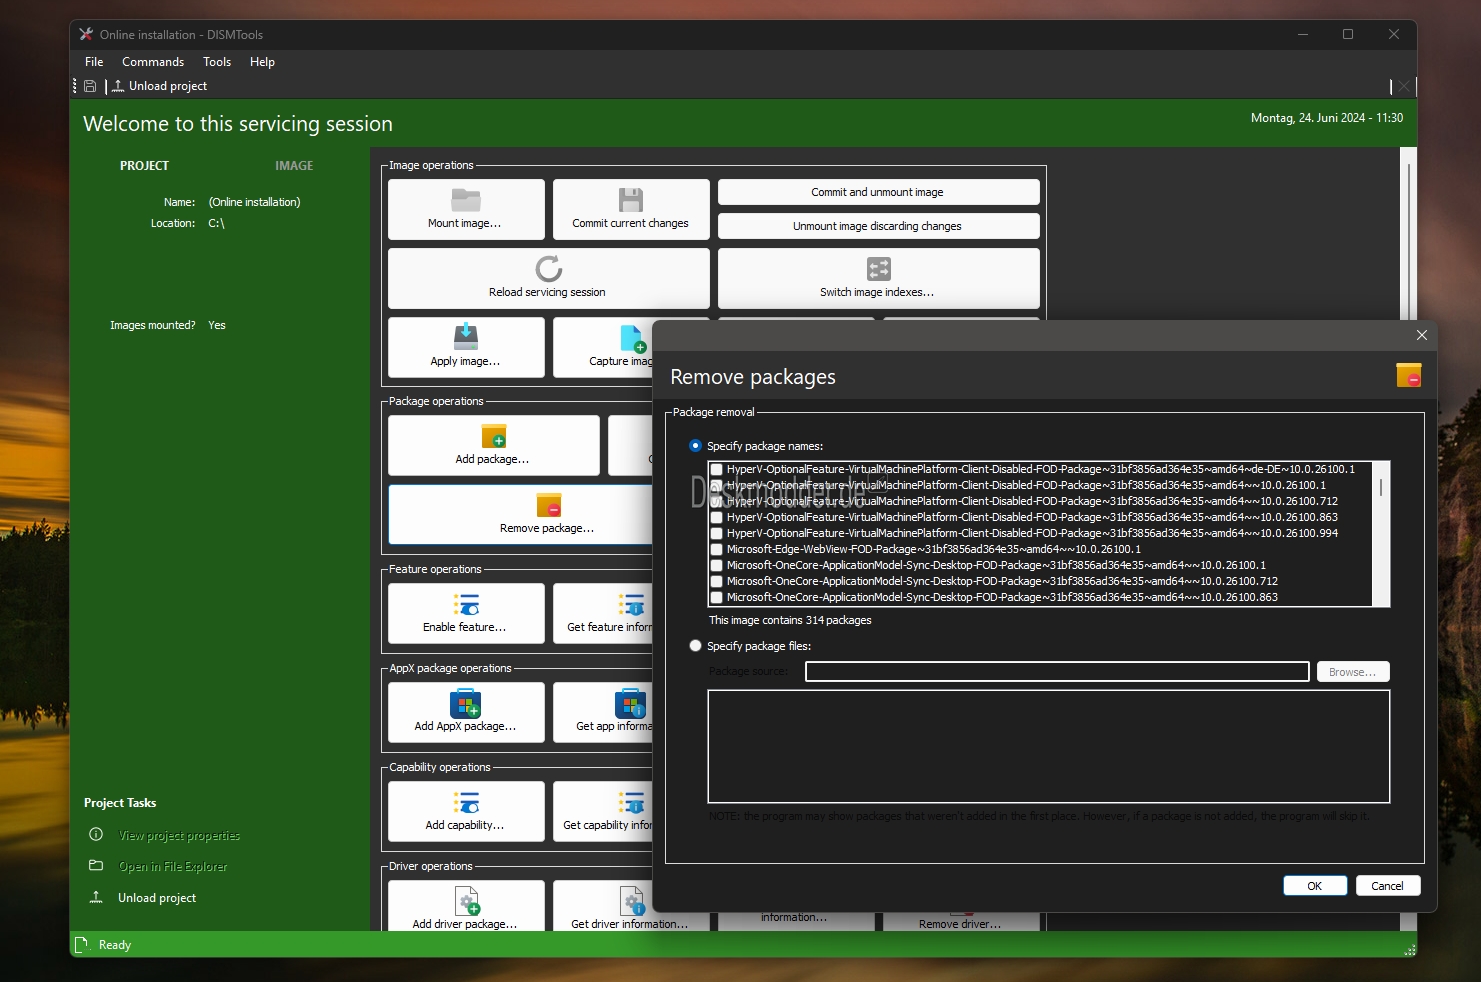Viewport: 1481px width, 982px height.
Task: Click the Commit current changes floppy icon
Action: pos(630,199)
